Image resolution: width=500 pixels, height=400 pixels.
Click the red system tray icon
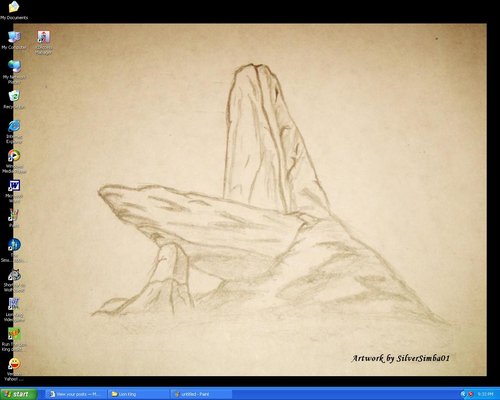(471, 394)
